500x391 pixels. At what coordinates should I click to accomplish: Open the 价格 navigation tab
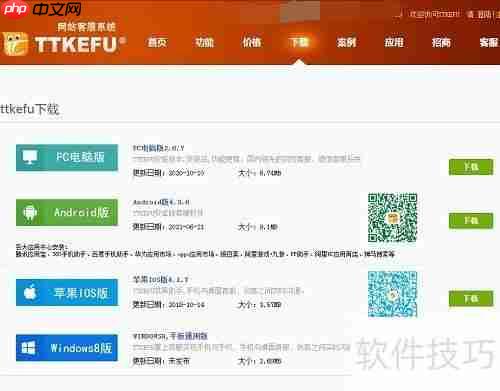point(252,43)
